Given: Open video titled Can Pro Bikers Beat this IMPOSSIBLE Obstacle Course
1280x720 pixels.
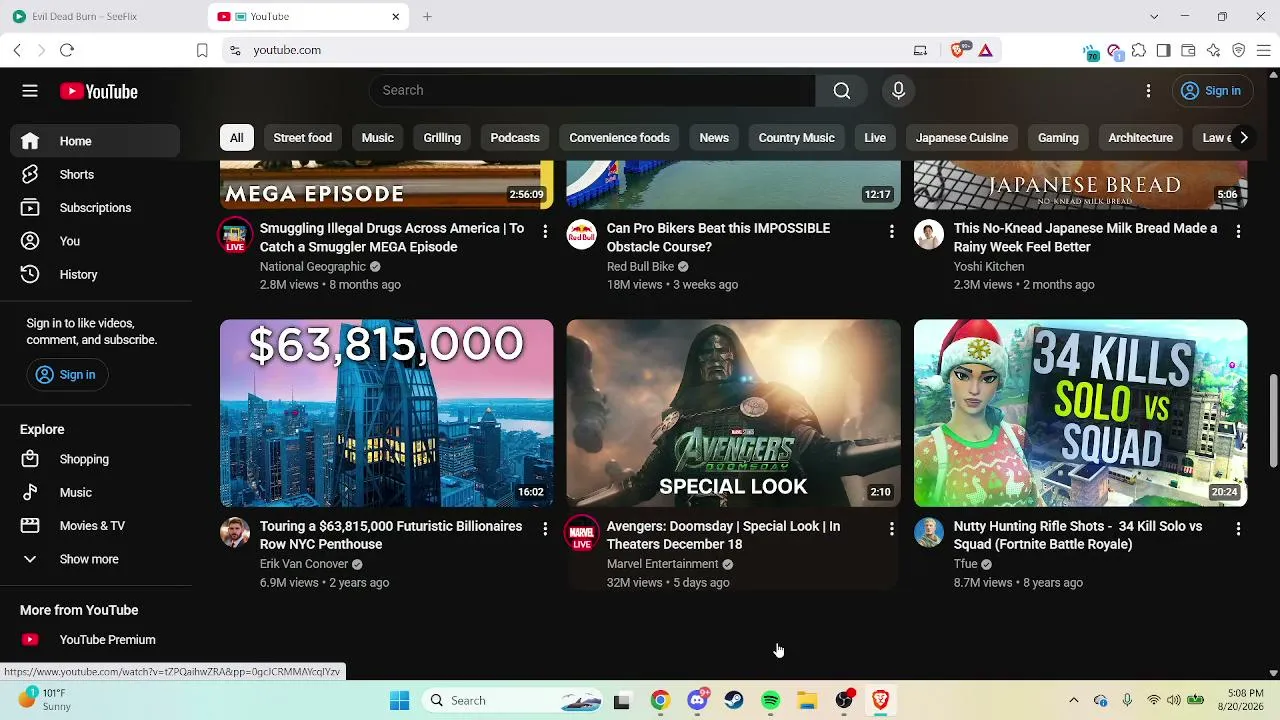Looking at the screenshot, I should [x=719, y=237].
